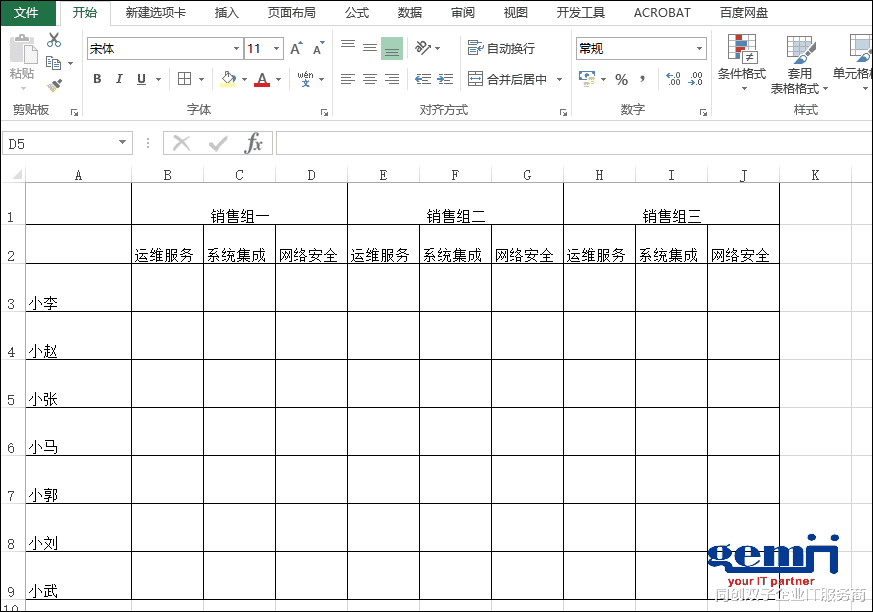Open the font name dropdown
The image size is (873, 612).
pos(234,47)
